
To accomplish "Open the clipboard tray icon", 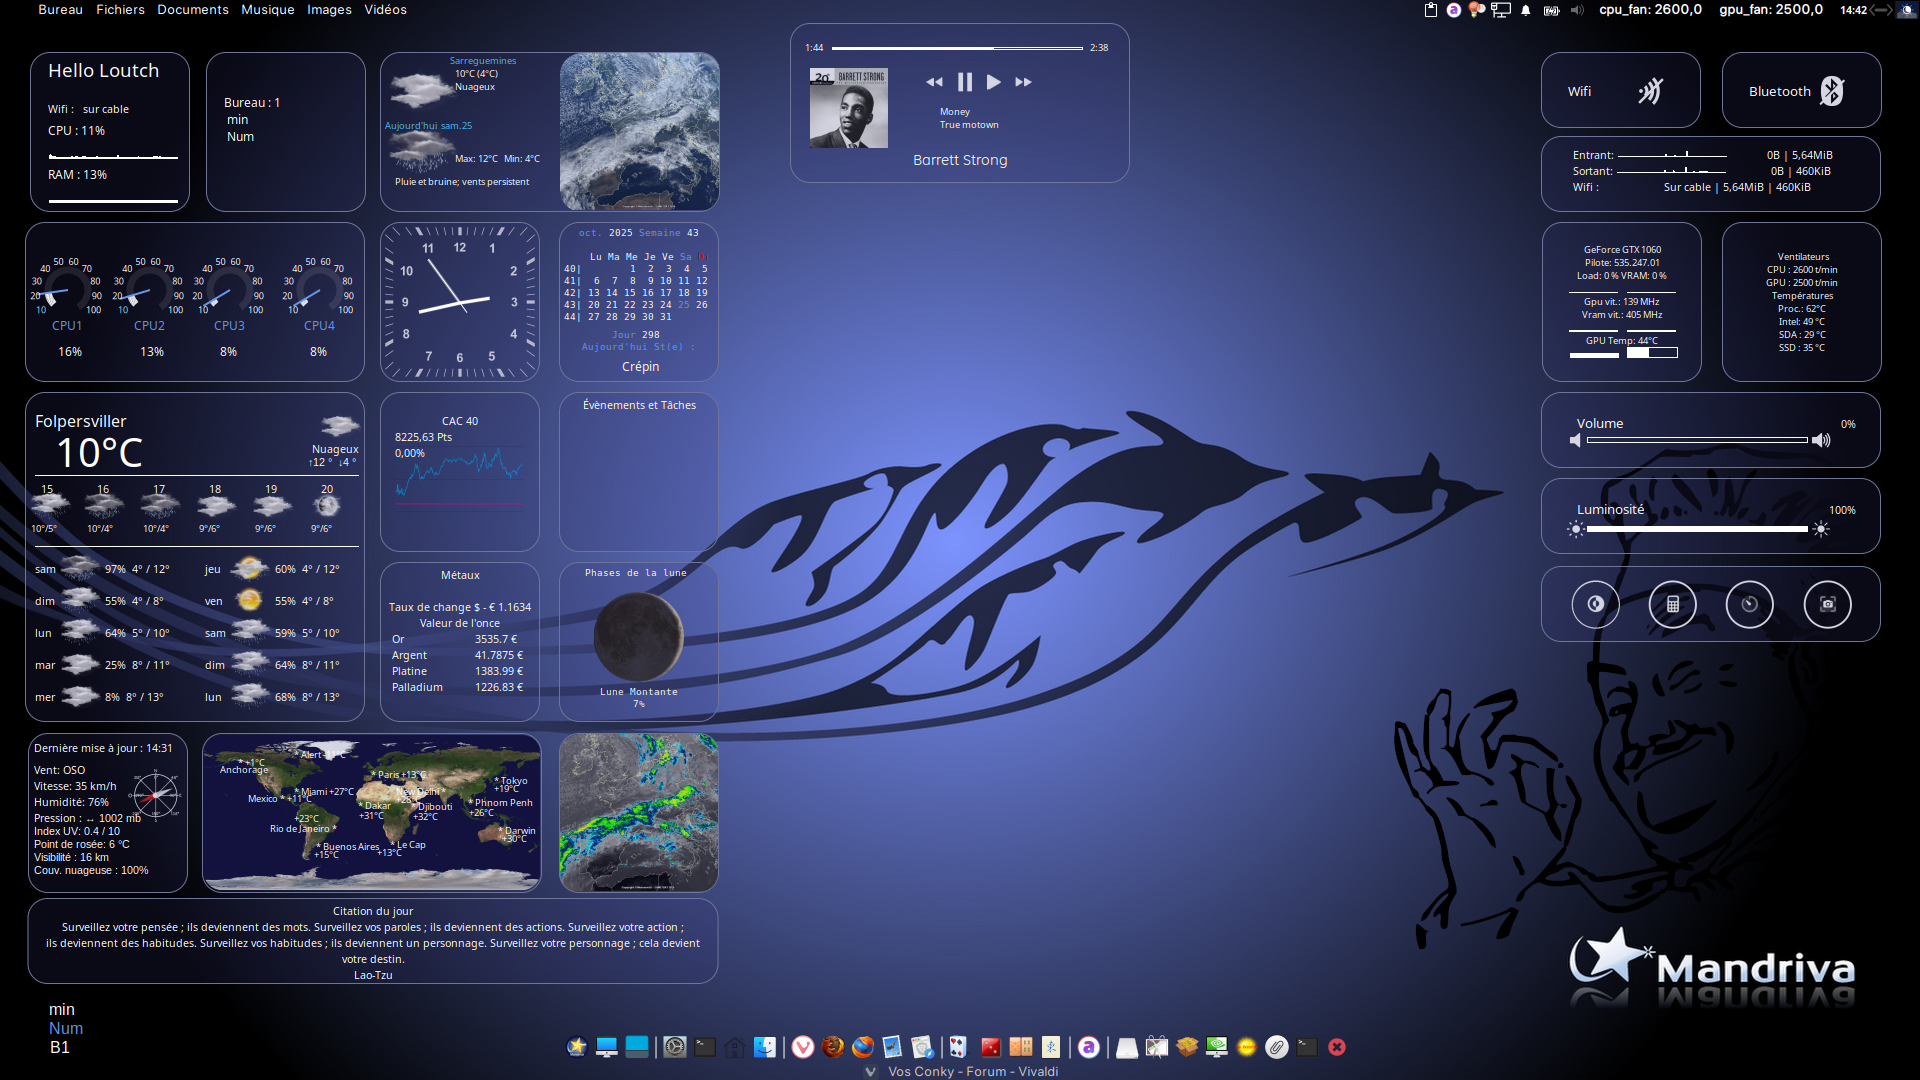I will point(1430,10).
